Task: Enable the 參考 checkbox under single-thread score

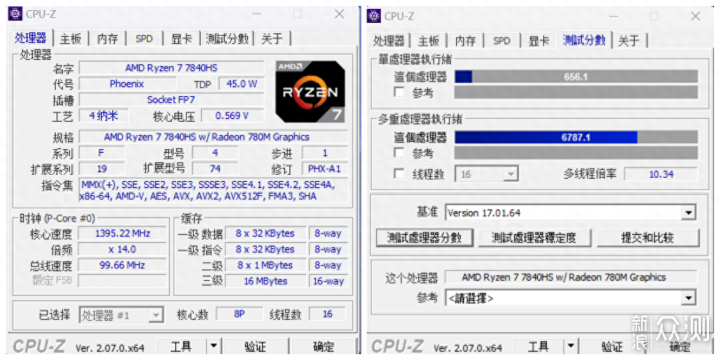Action: coord(399,92)
